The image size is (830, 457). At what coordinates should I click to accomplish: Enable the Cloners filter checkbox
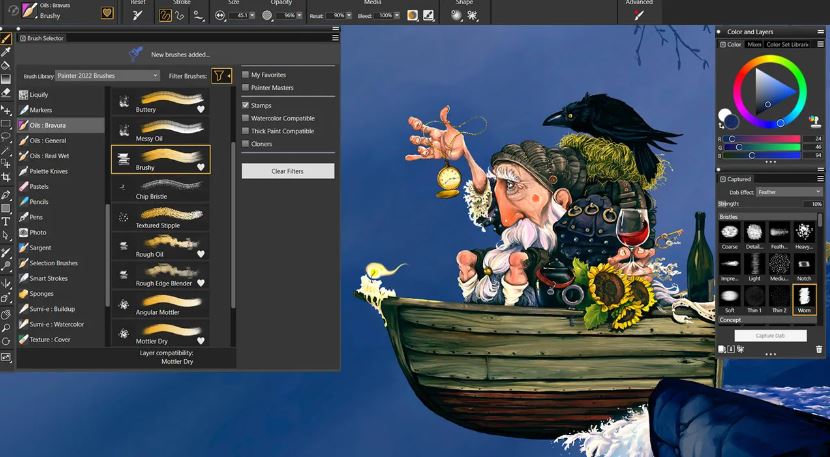pos(246,144)
